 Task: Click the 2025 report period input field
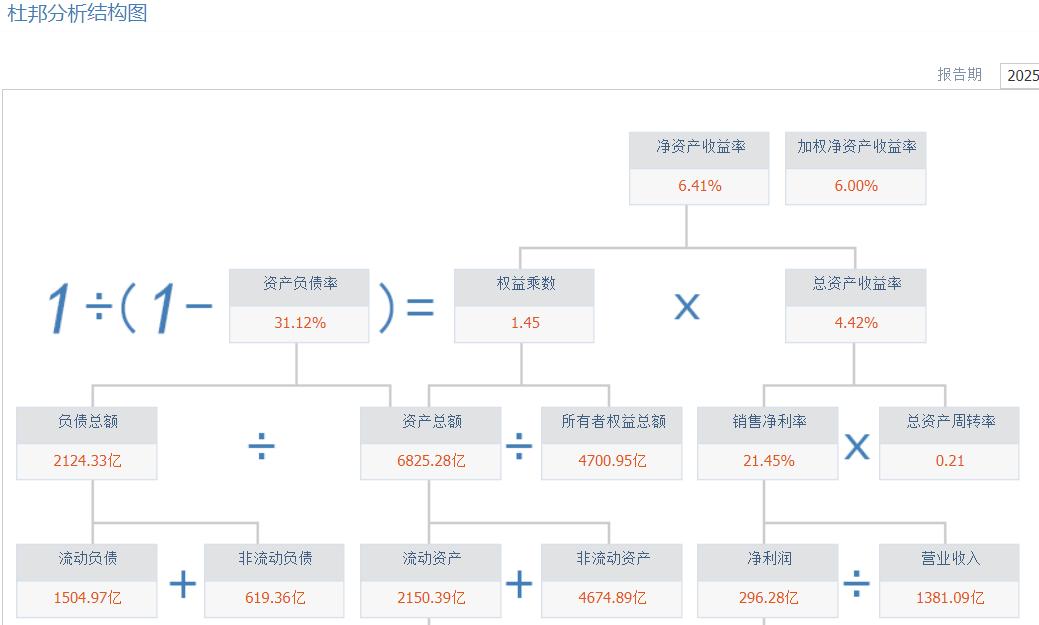pos(1022,75)
